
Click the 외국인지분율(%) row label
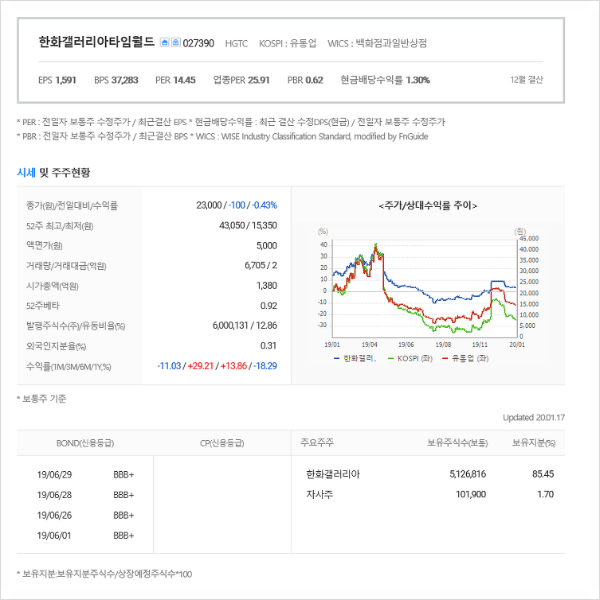click(x=56, y=346)
